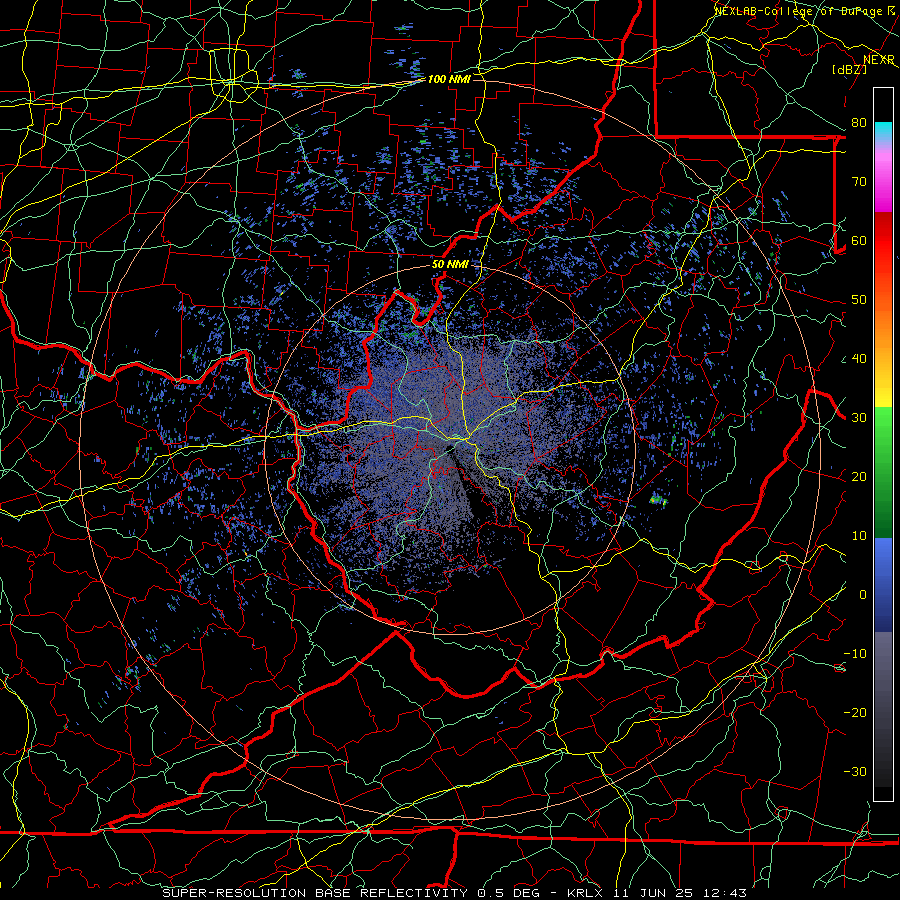Click the 40 value on the color scale

click(x=859, y=359)
